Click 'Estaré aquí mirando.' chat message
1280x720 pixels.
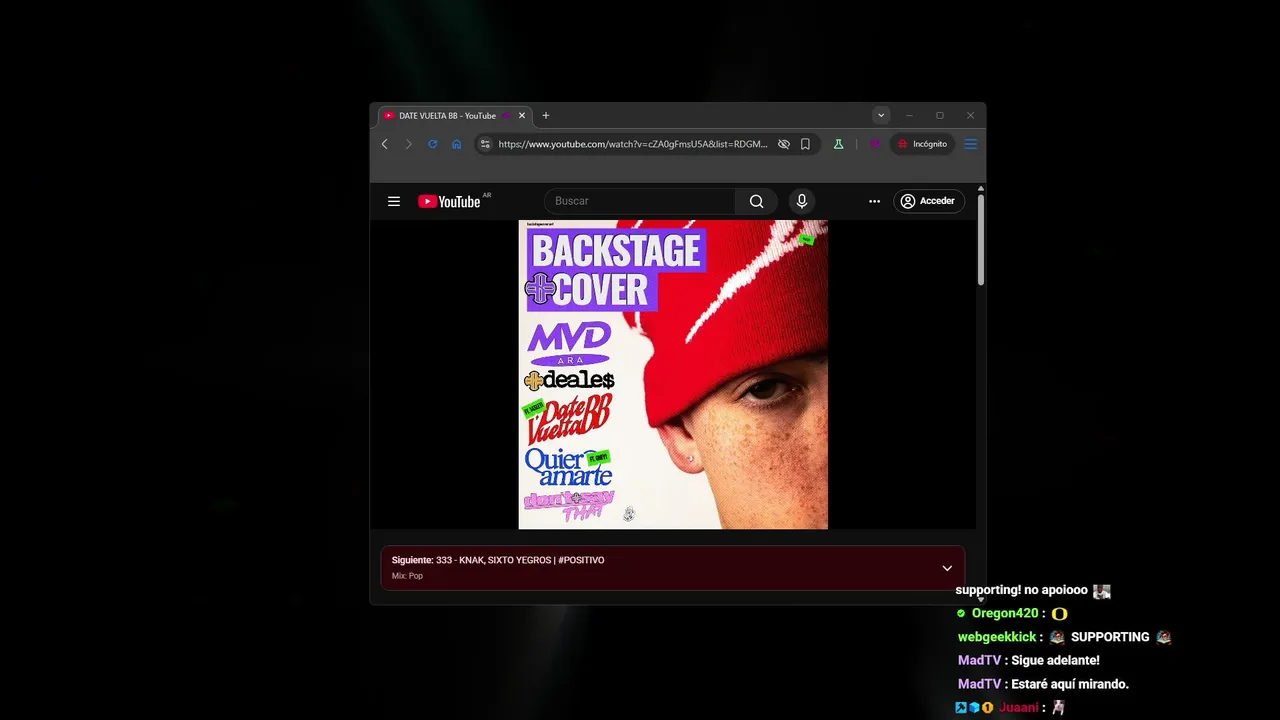[1070, 684]
